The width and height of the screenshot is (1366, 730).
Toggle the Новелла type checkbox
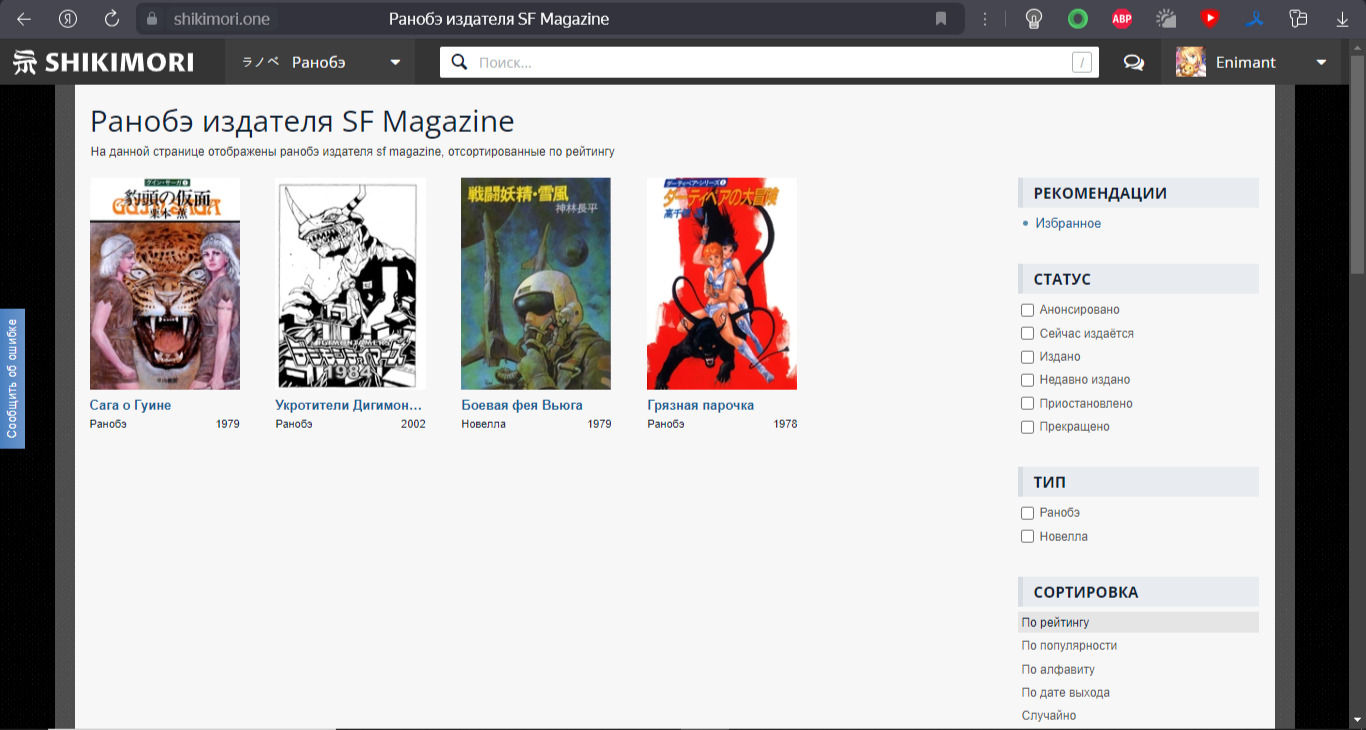(1027, 537)
